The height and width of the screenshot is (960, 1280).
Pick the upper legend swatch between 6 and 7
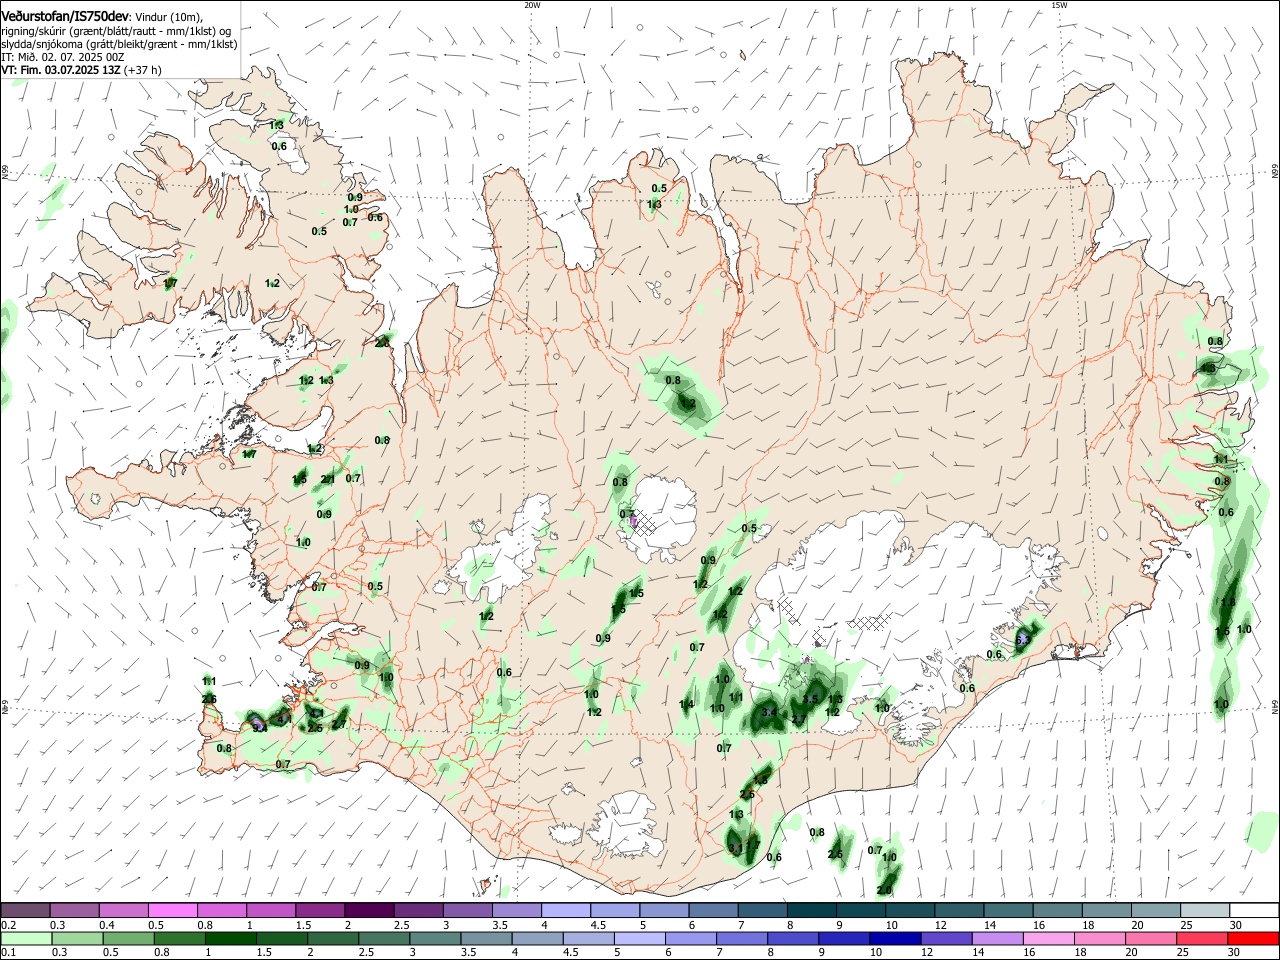click(712, 910)
